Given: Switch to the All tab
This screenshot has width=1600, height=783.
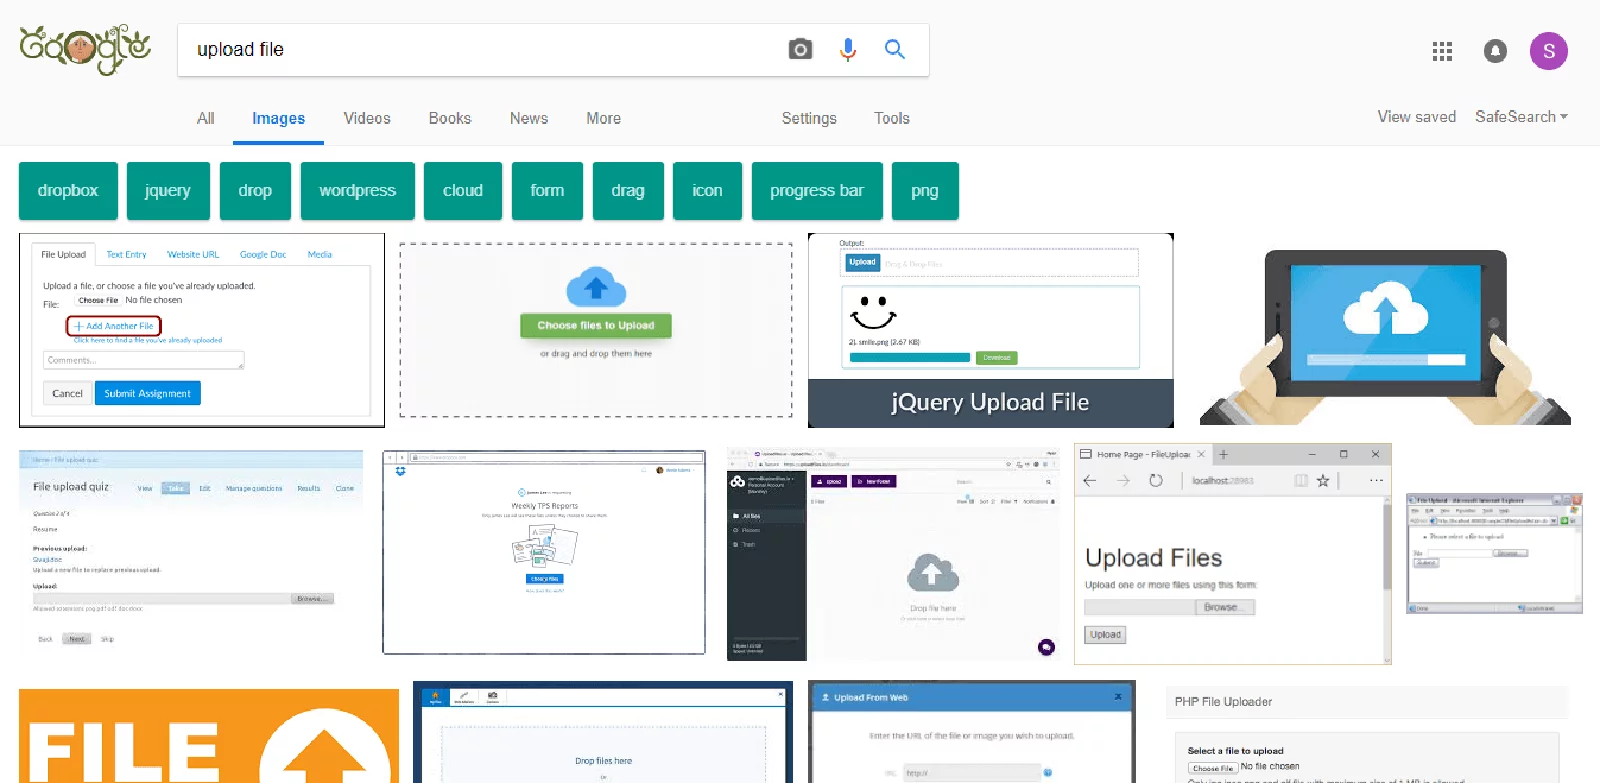Looking at the screenshot, I should tap(206, 118).
